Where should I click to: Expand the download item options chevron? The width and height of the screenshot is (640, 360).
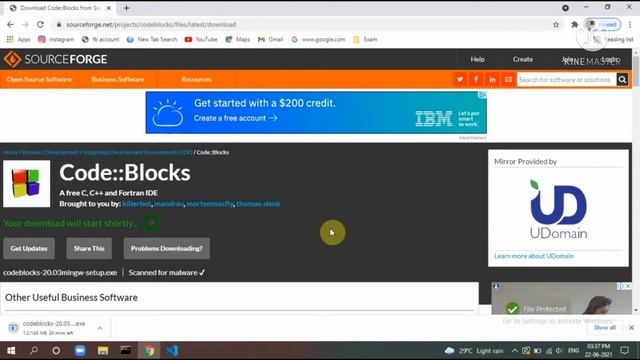click(100, 328)
